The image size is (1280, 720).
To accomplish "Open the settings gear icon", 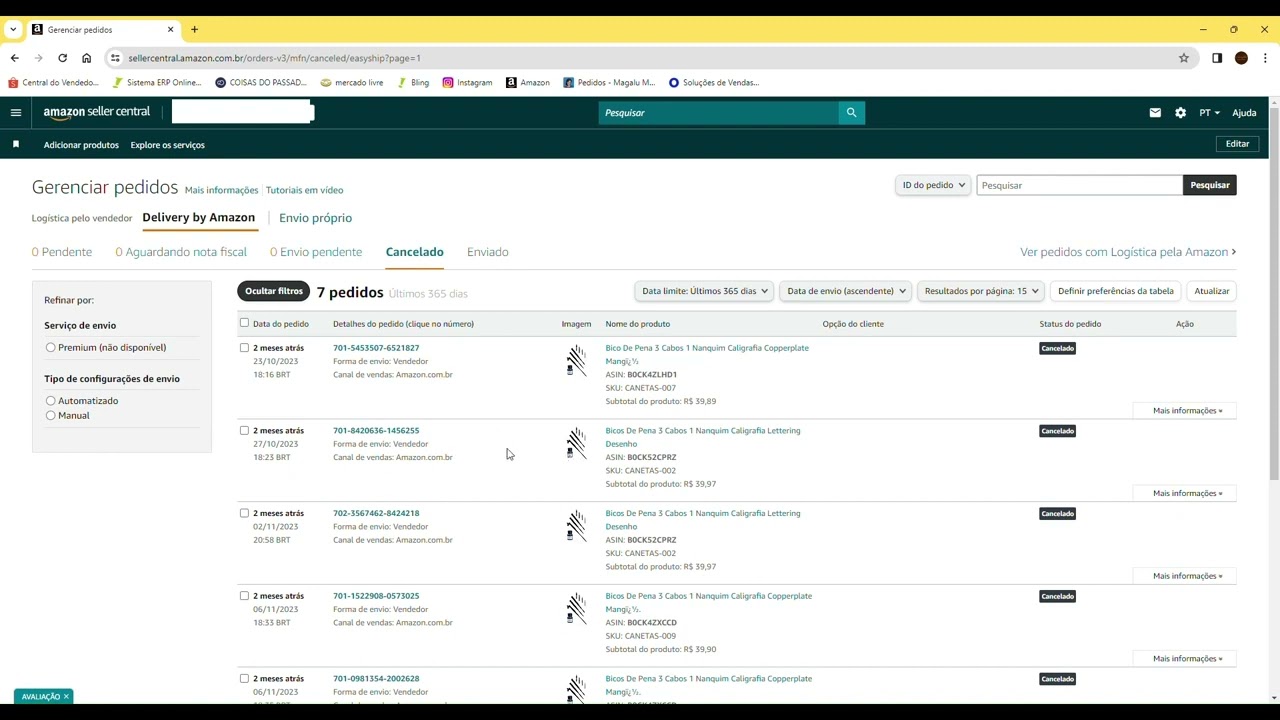I will (x=1180, y=113).
